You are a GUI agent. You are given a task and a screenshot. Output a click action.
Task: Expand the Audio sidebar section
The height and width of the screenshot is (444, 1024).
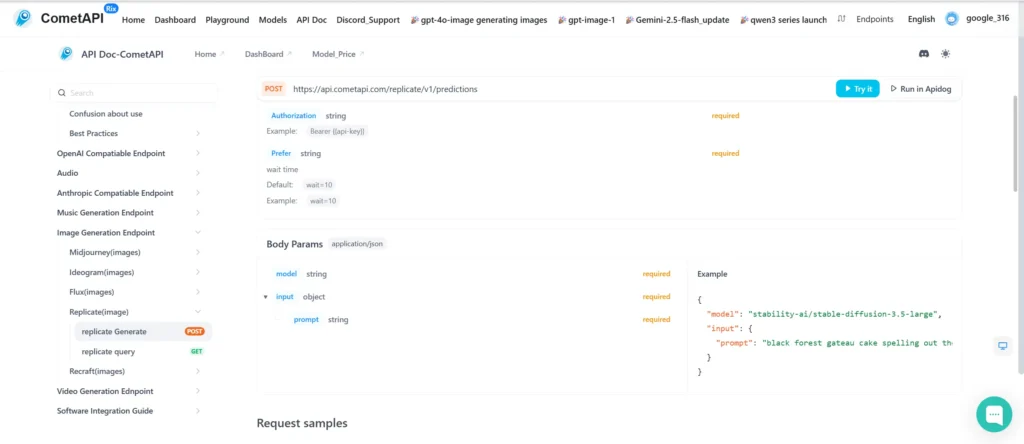point(198,173)
